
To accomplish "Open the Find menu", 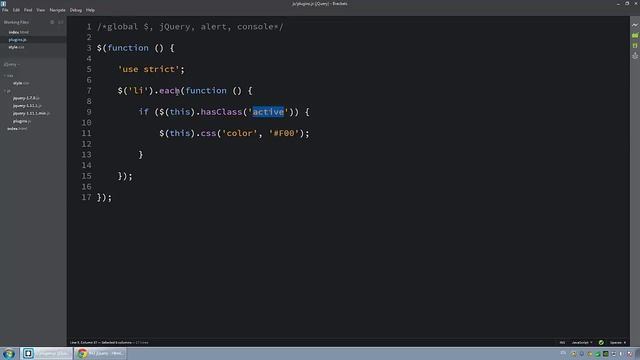I will point(28,10).
